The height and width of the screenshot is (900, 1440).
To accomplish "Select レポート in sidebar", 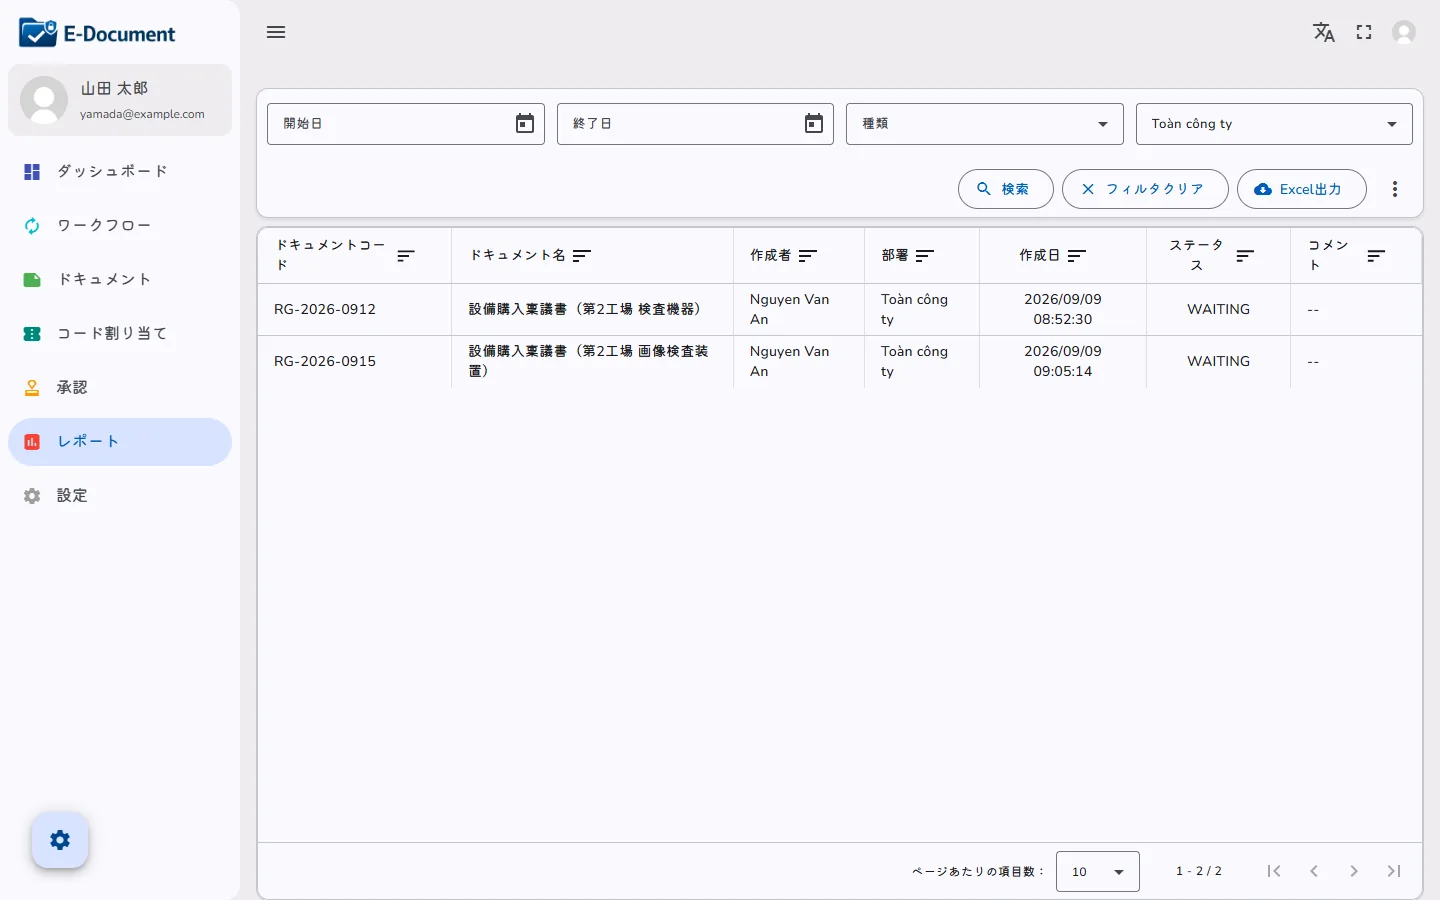I will click(120, 442).
